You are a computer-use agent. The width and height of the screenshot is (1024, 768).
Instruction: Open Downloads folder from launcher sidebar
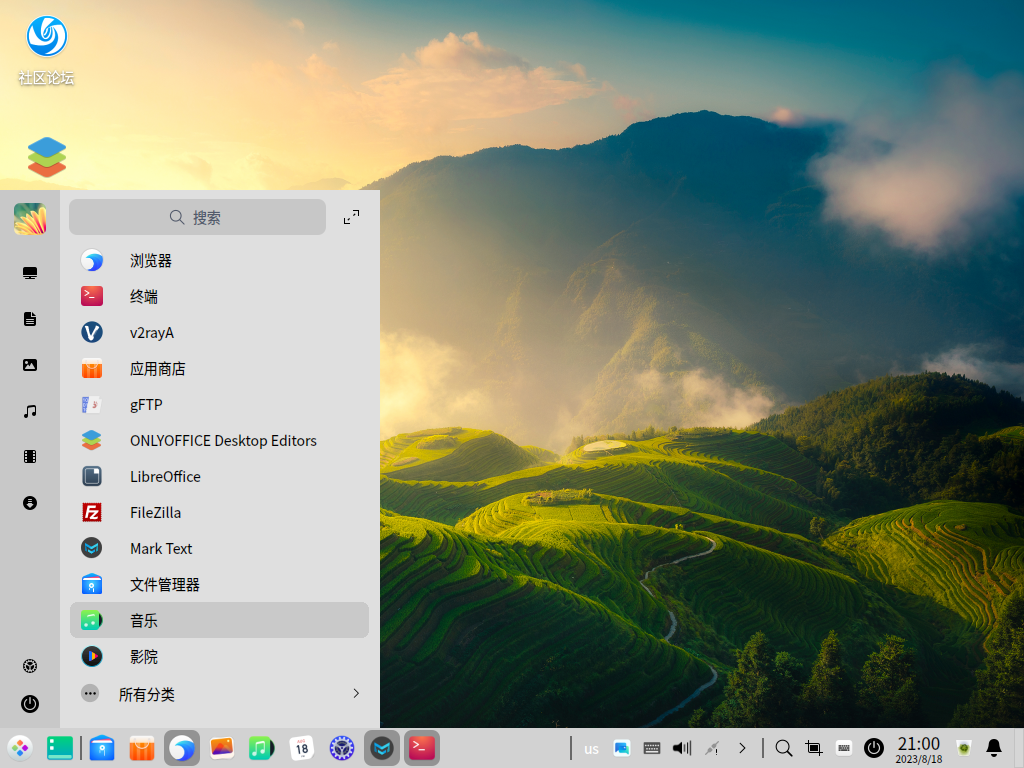pos(30,503)
